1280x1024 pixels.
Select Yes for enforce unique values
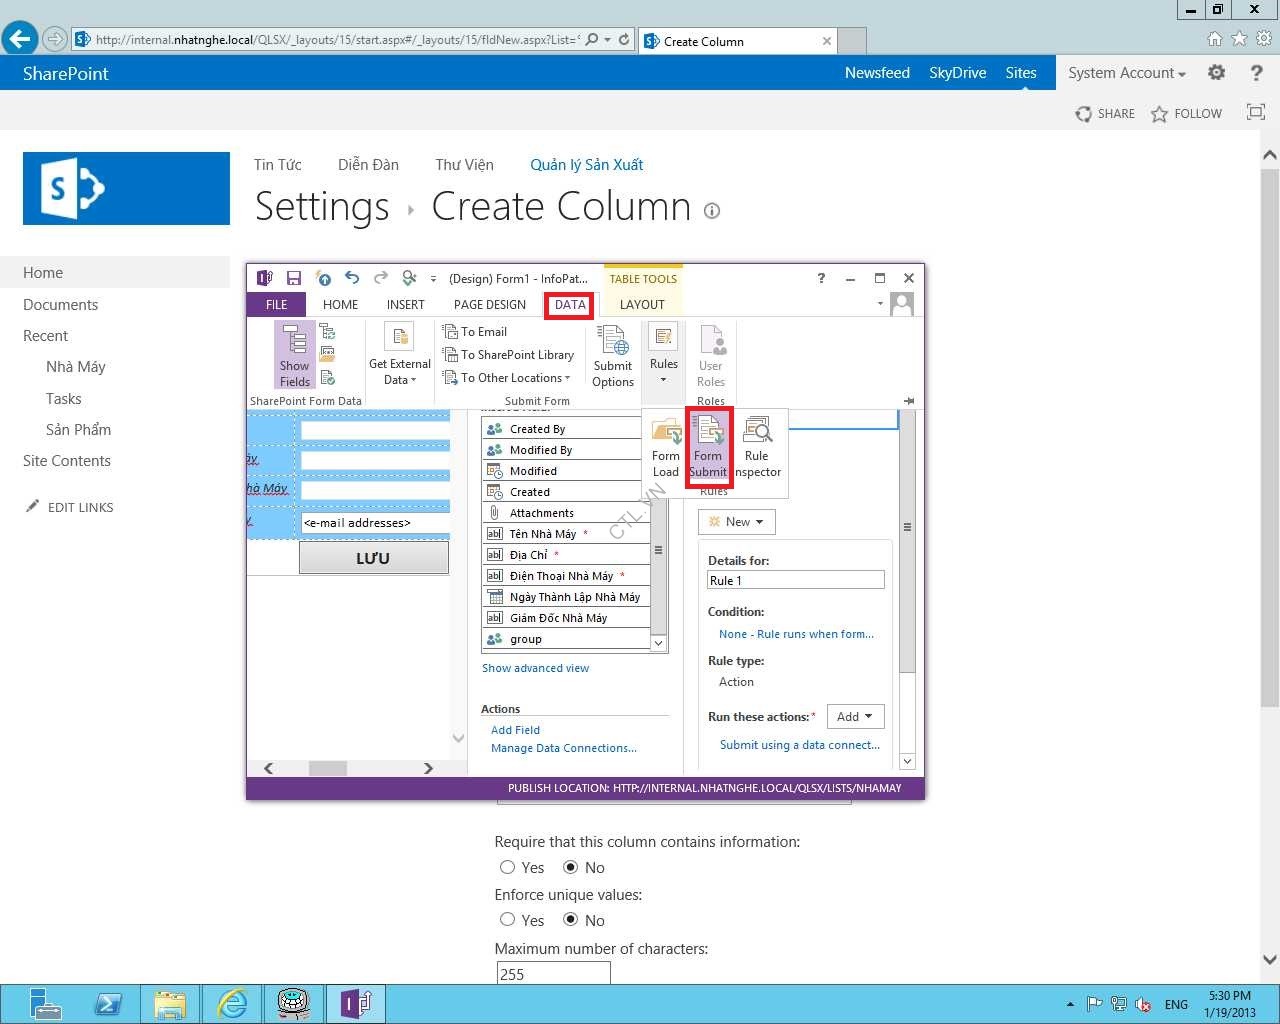[508, 920]
